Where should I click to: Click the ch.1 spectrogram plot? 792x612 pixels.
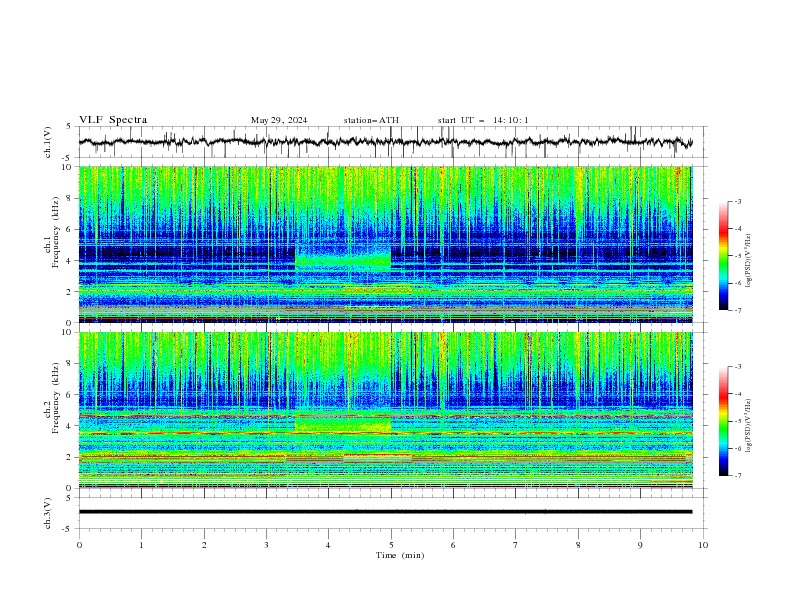[x=386, y=244]
